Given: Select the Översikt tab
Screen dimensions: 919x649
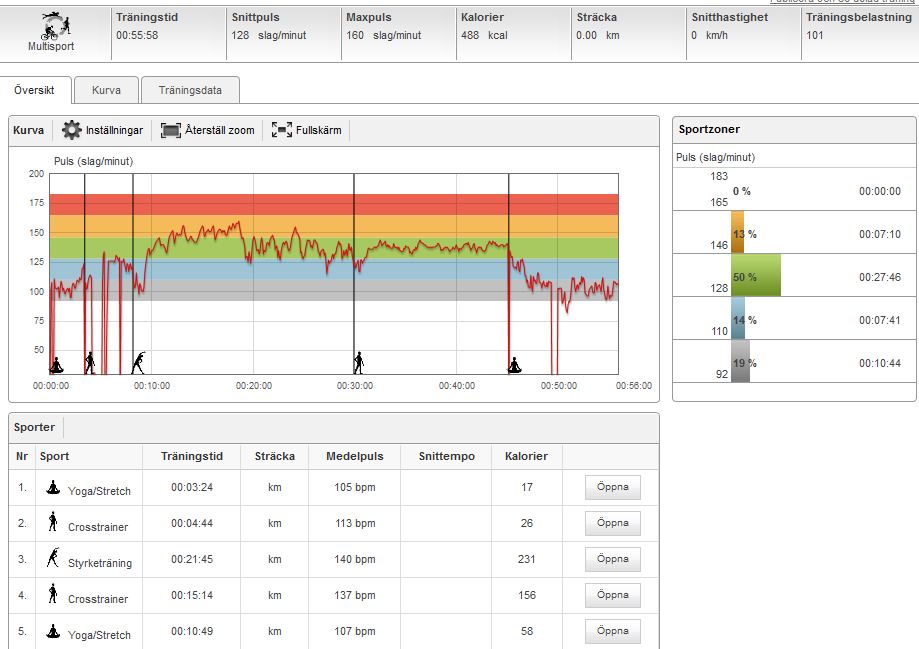Looking at the screenshot, I should point(35,90).
